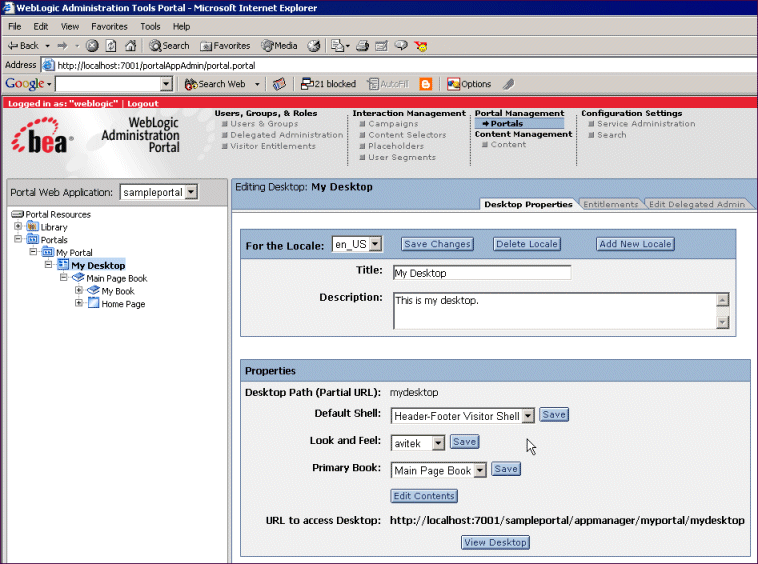Click the History icon next to Media
The width and height of the screenshot is (758, 564).
click(x=314, y=46)
